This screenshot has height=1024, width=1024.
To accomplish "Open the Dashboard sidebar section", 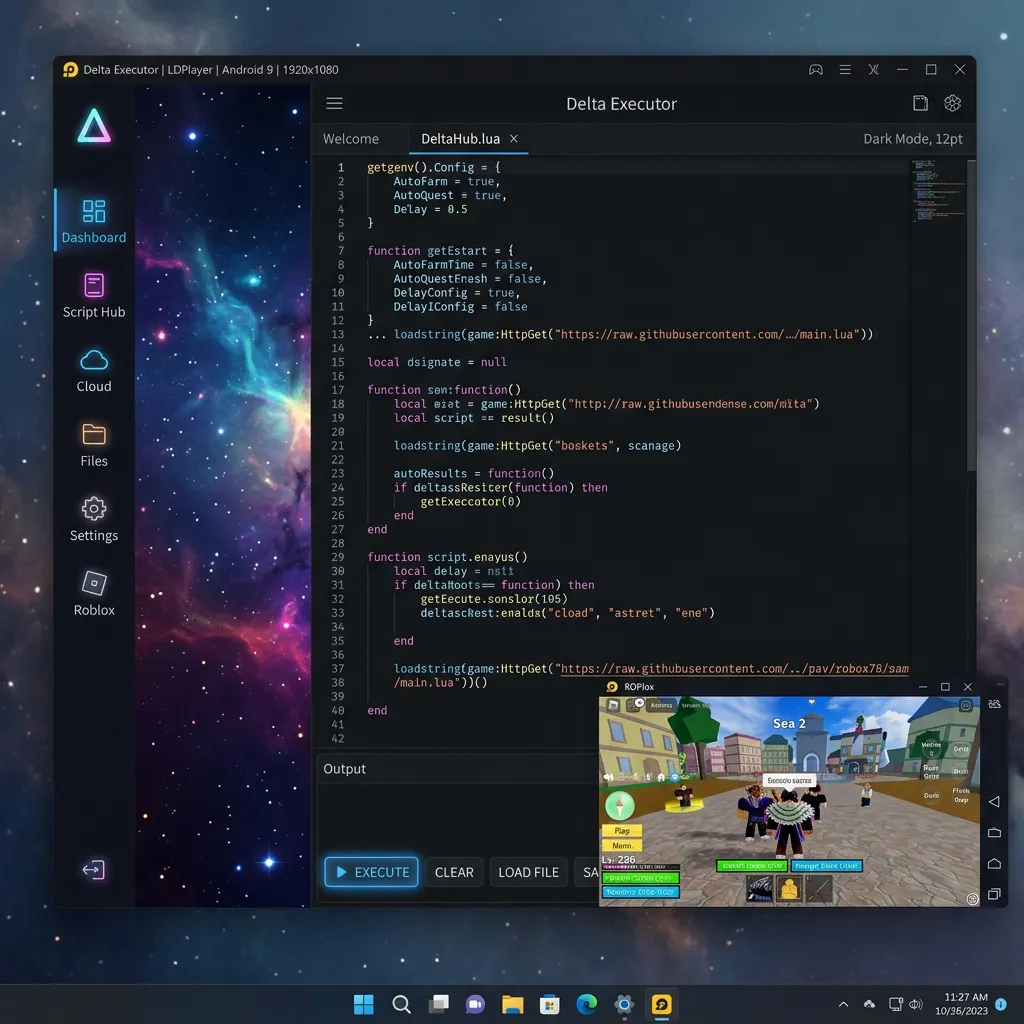I will click(94, 221).
